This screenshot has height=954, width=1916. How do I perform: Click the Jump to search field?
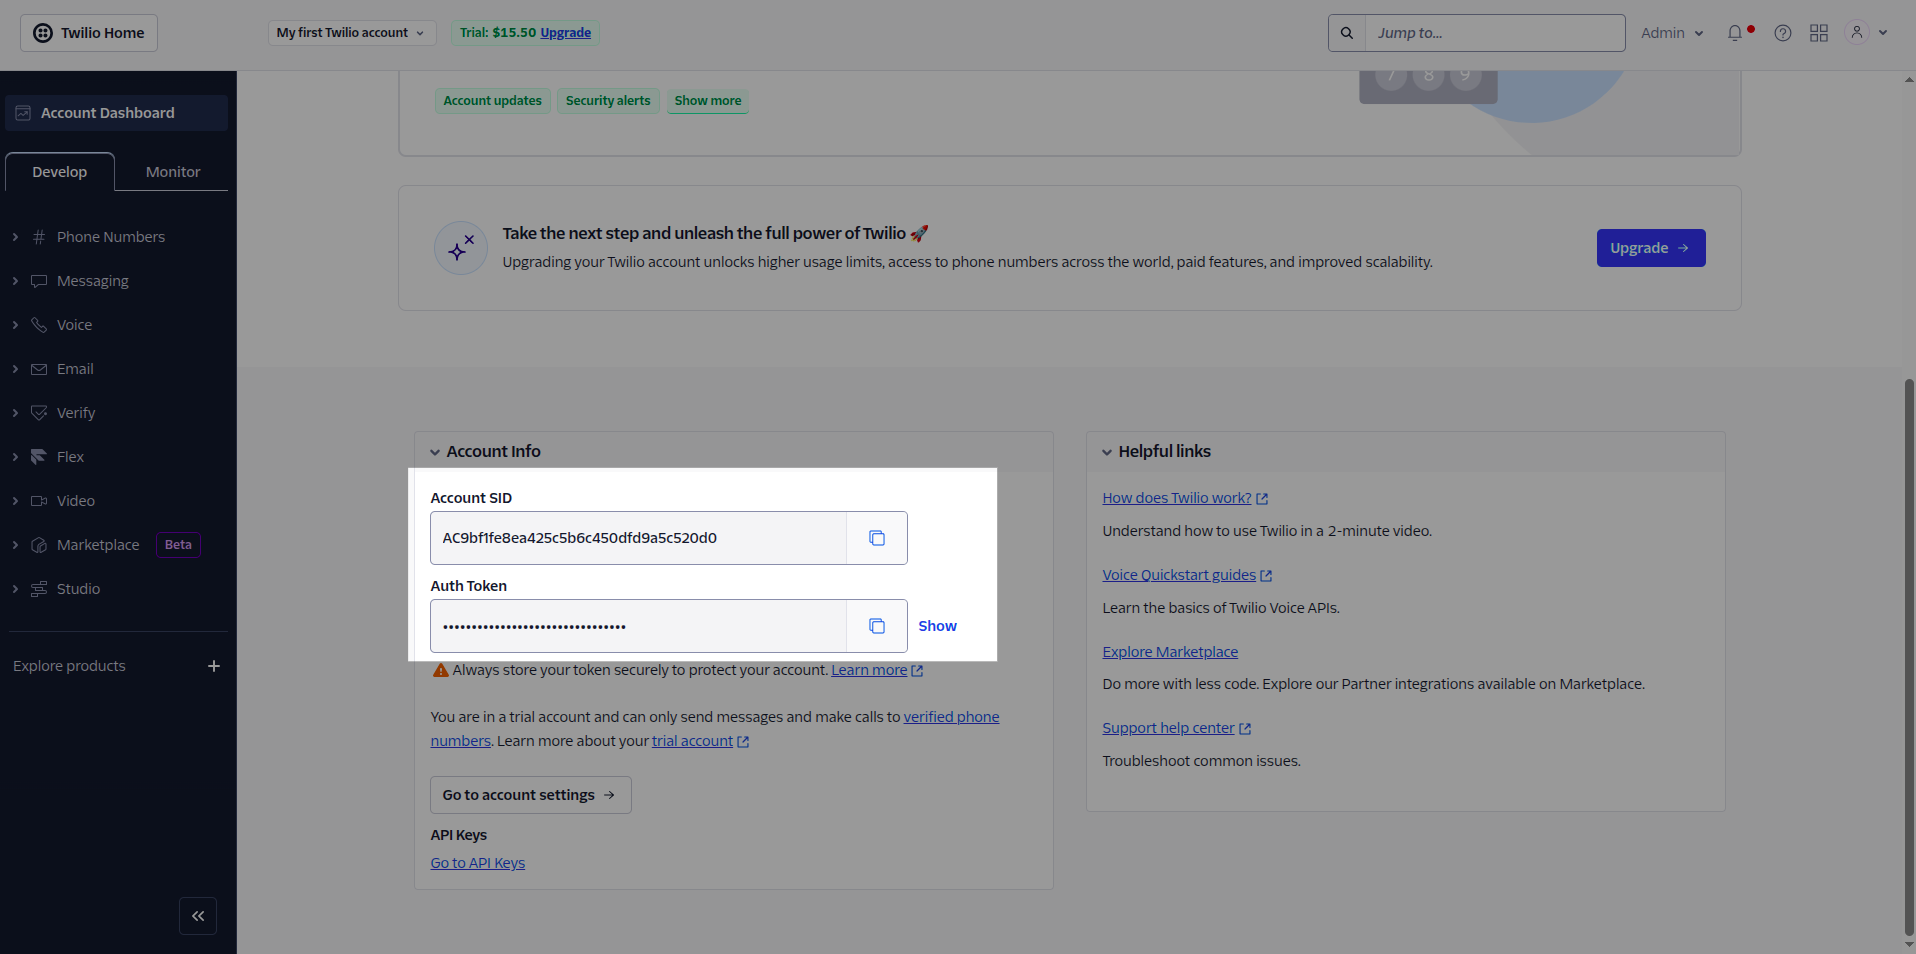tap(1494, 33)
